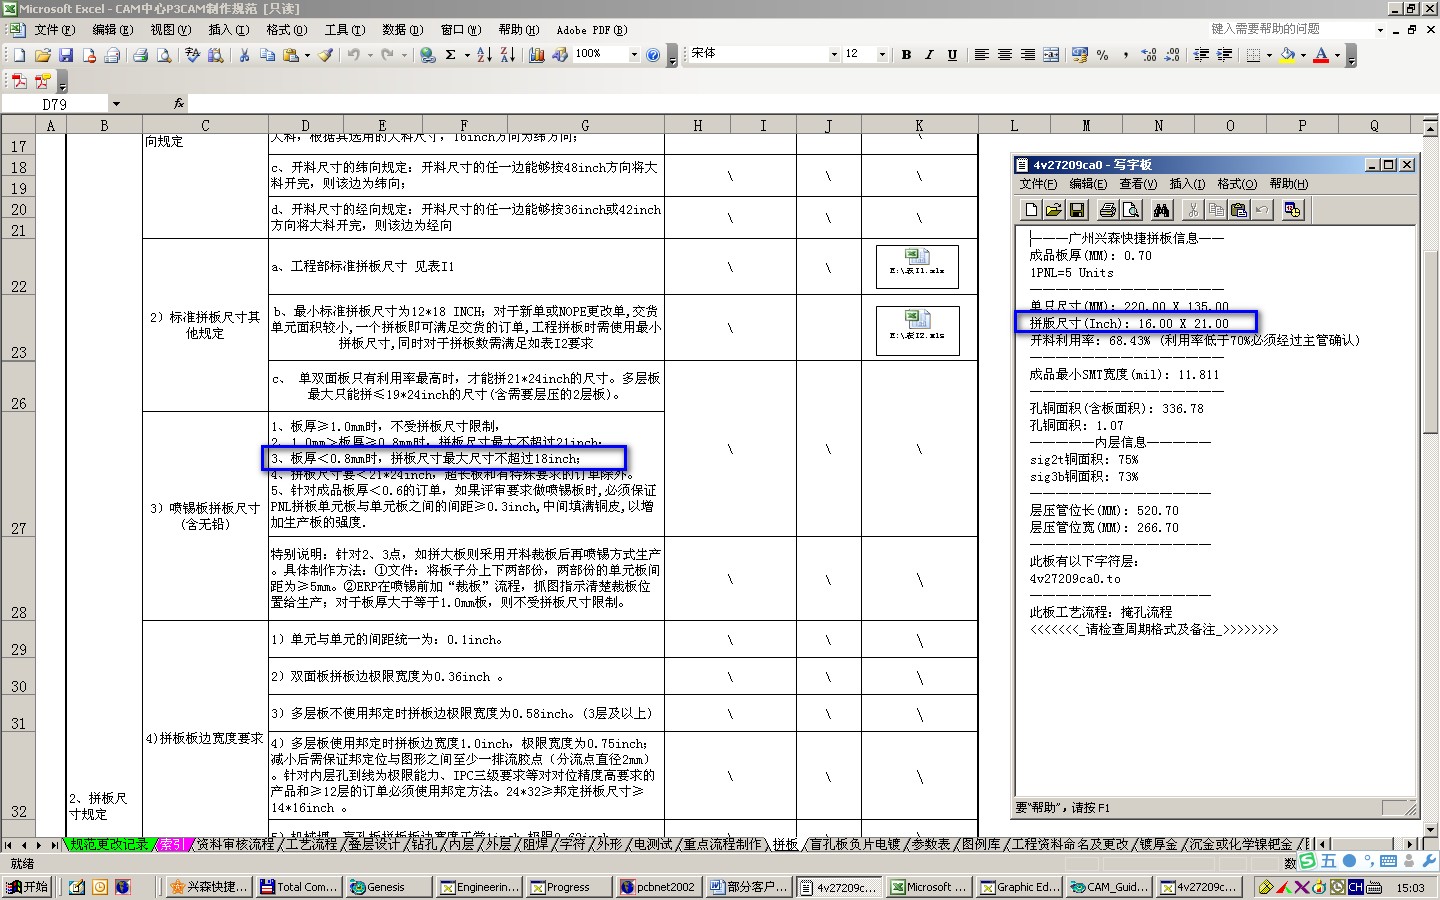The height and width of the screenshot is (900, 1440).
Task: Sort descending with the Z-A icon
Action: point(508,55)
